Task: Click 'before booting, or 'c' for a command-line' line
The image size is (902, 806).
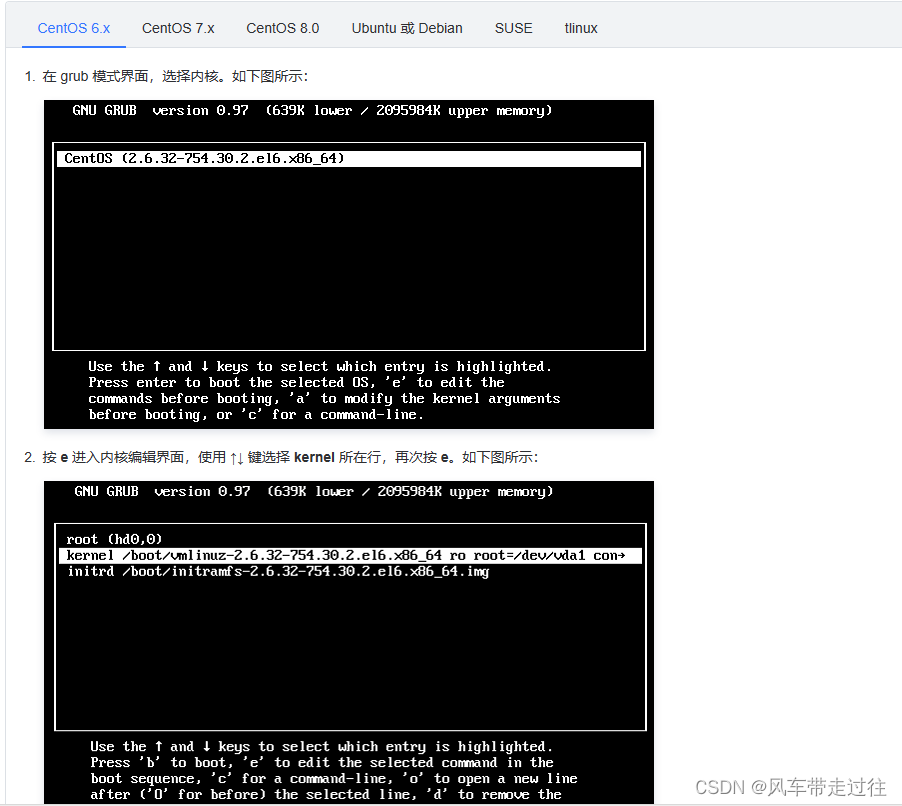Action: (256, 415)
